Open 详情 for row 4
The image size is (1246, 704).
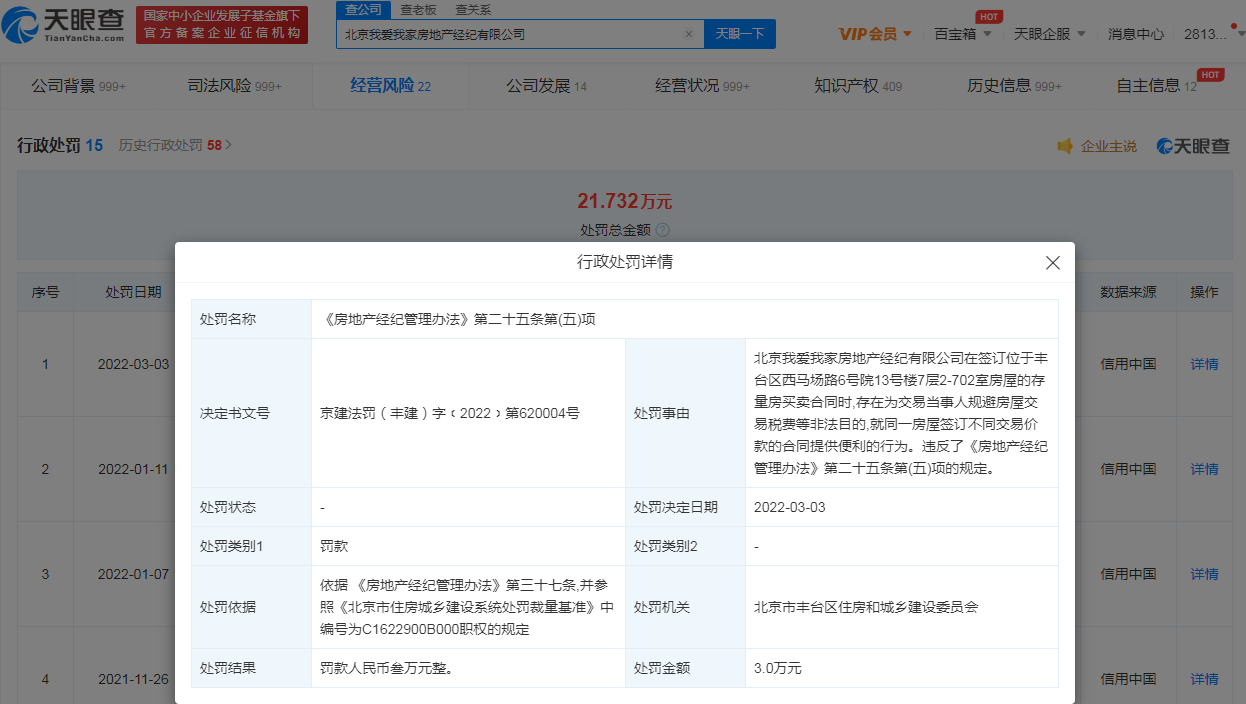(x=1204, y=679)
